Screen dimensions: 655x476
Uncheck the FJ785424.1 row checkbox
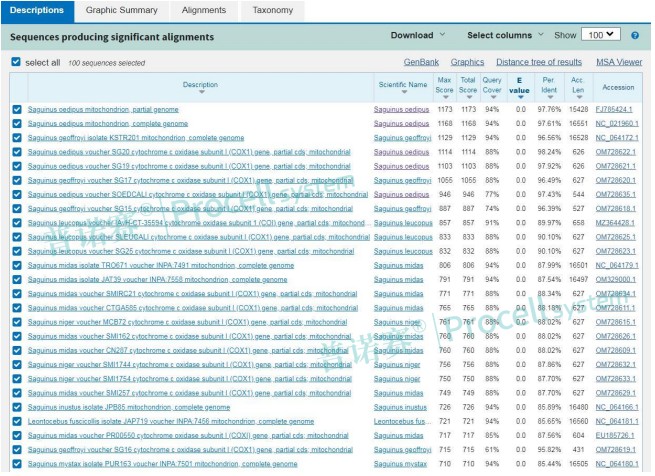point(17,109)
